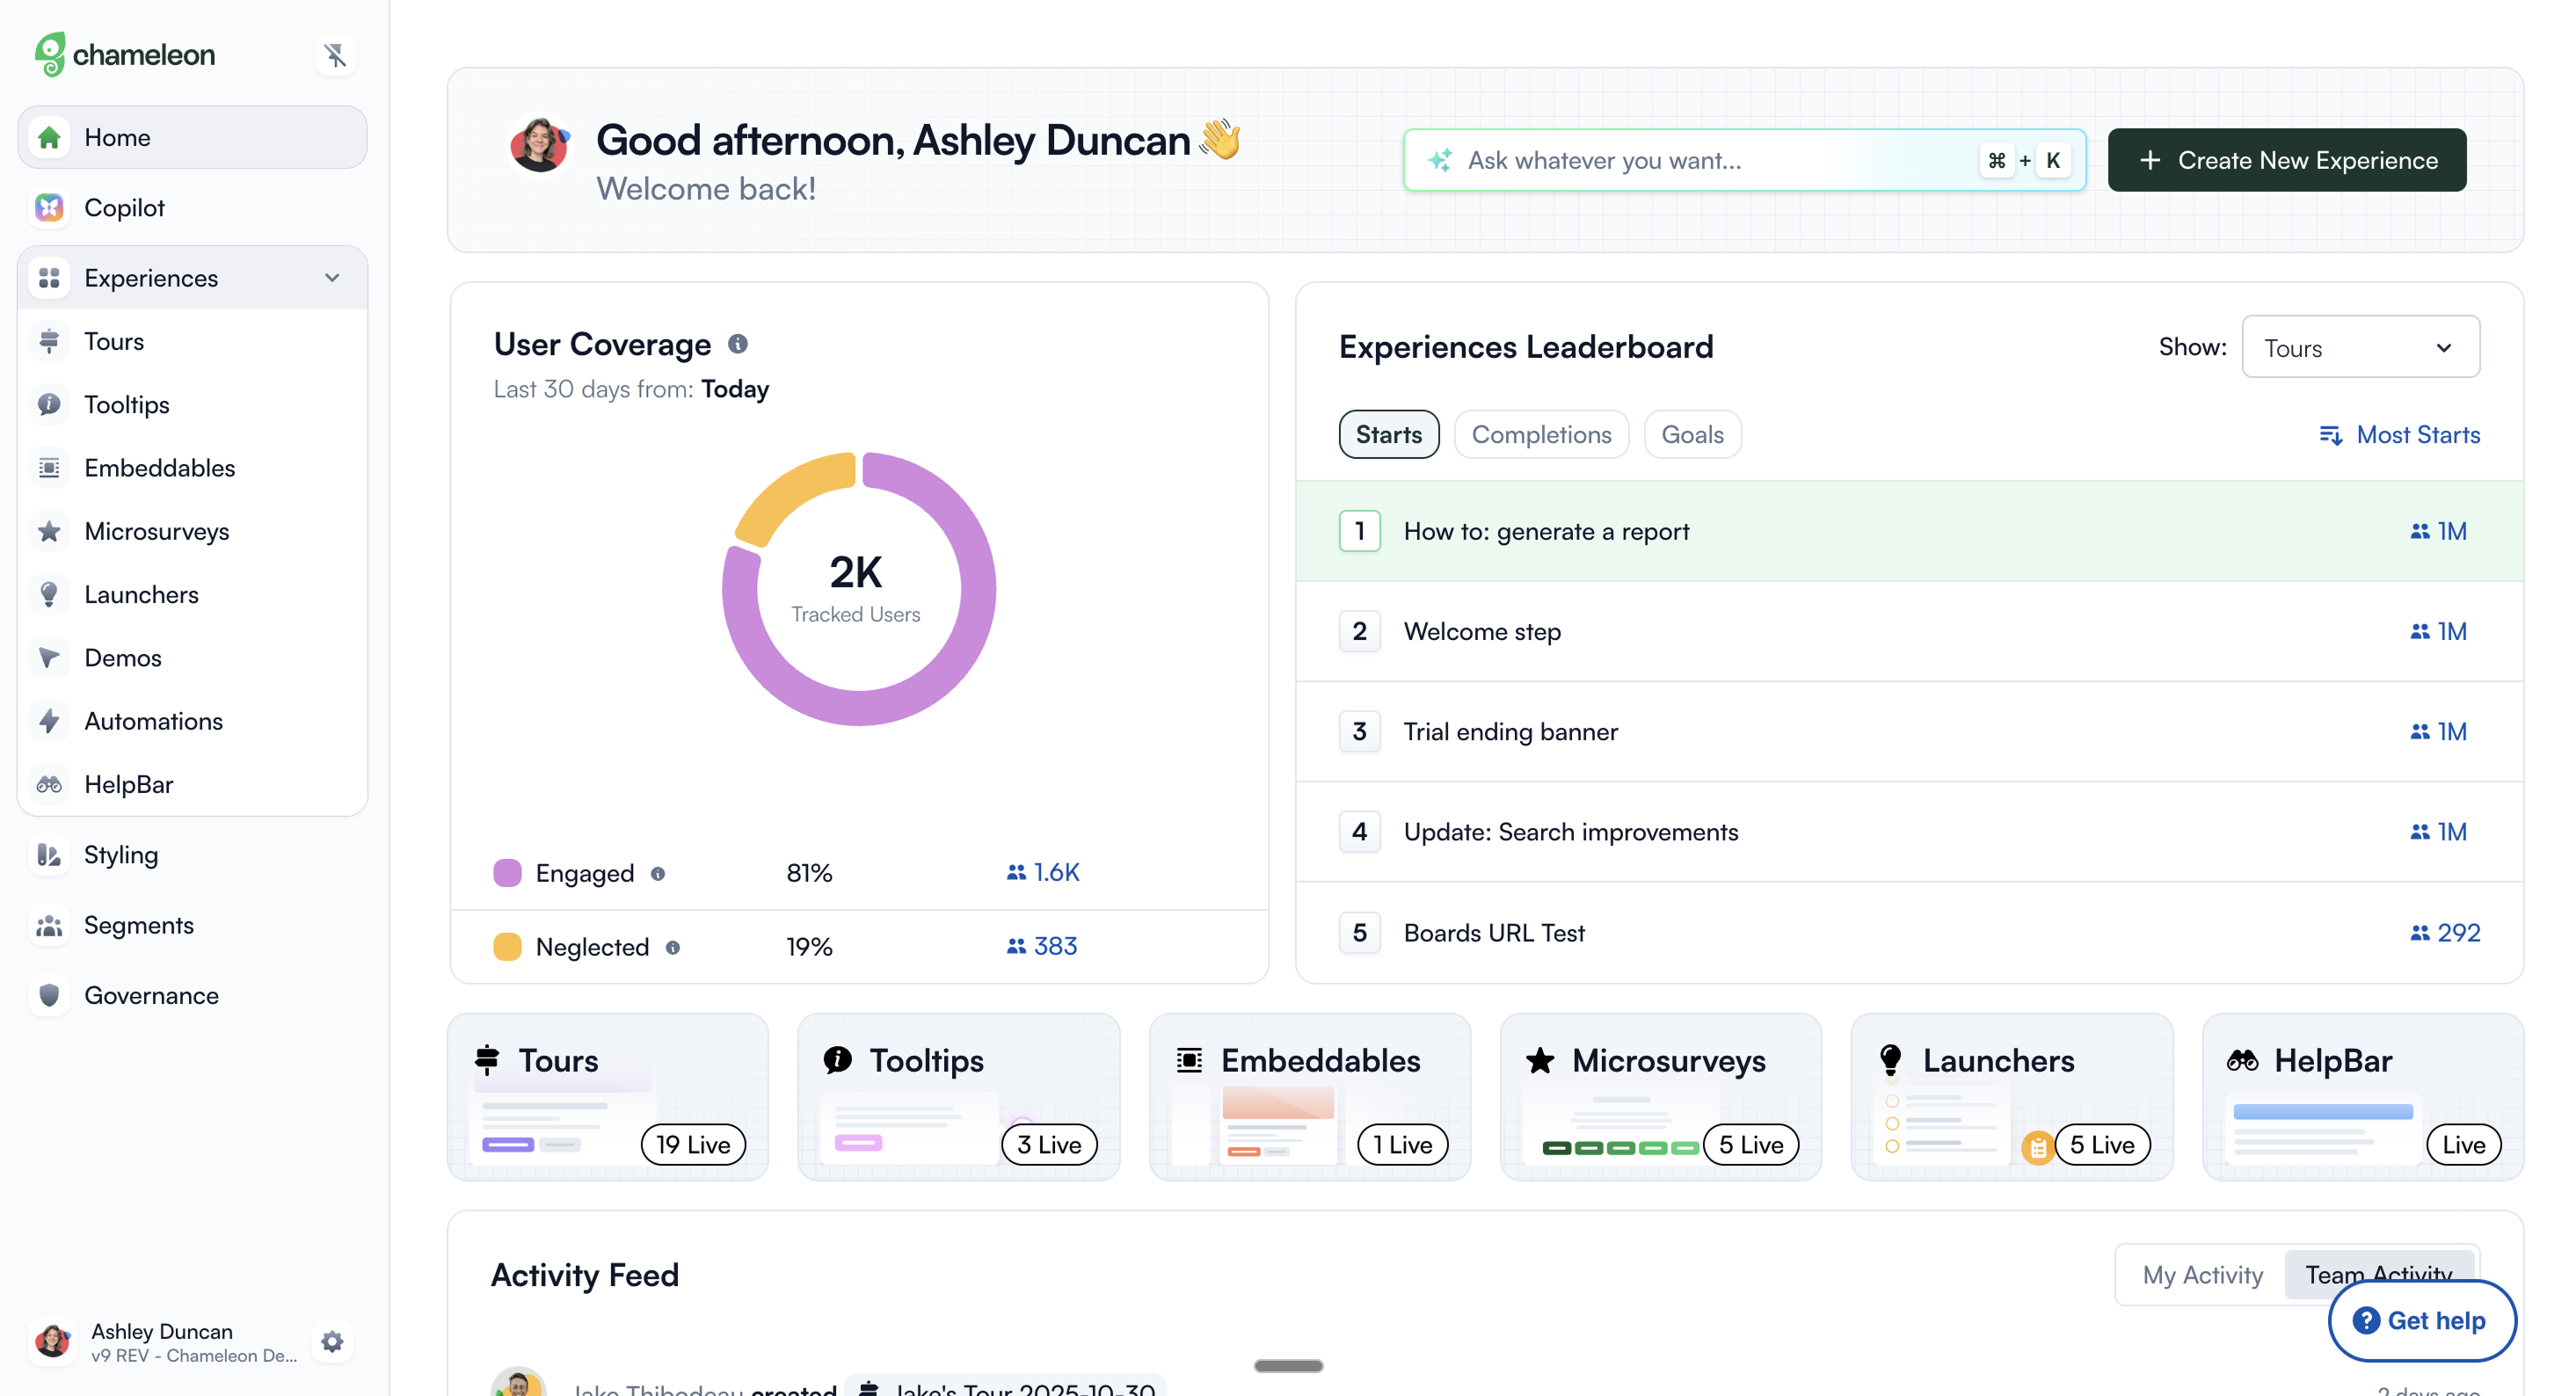Open Governance shield icon in sidebar
The image size is (2576, 1396).
point(49,995)
